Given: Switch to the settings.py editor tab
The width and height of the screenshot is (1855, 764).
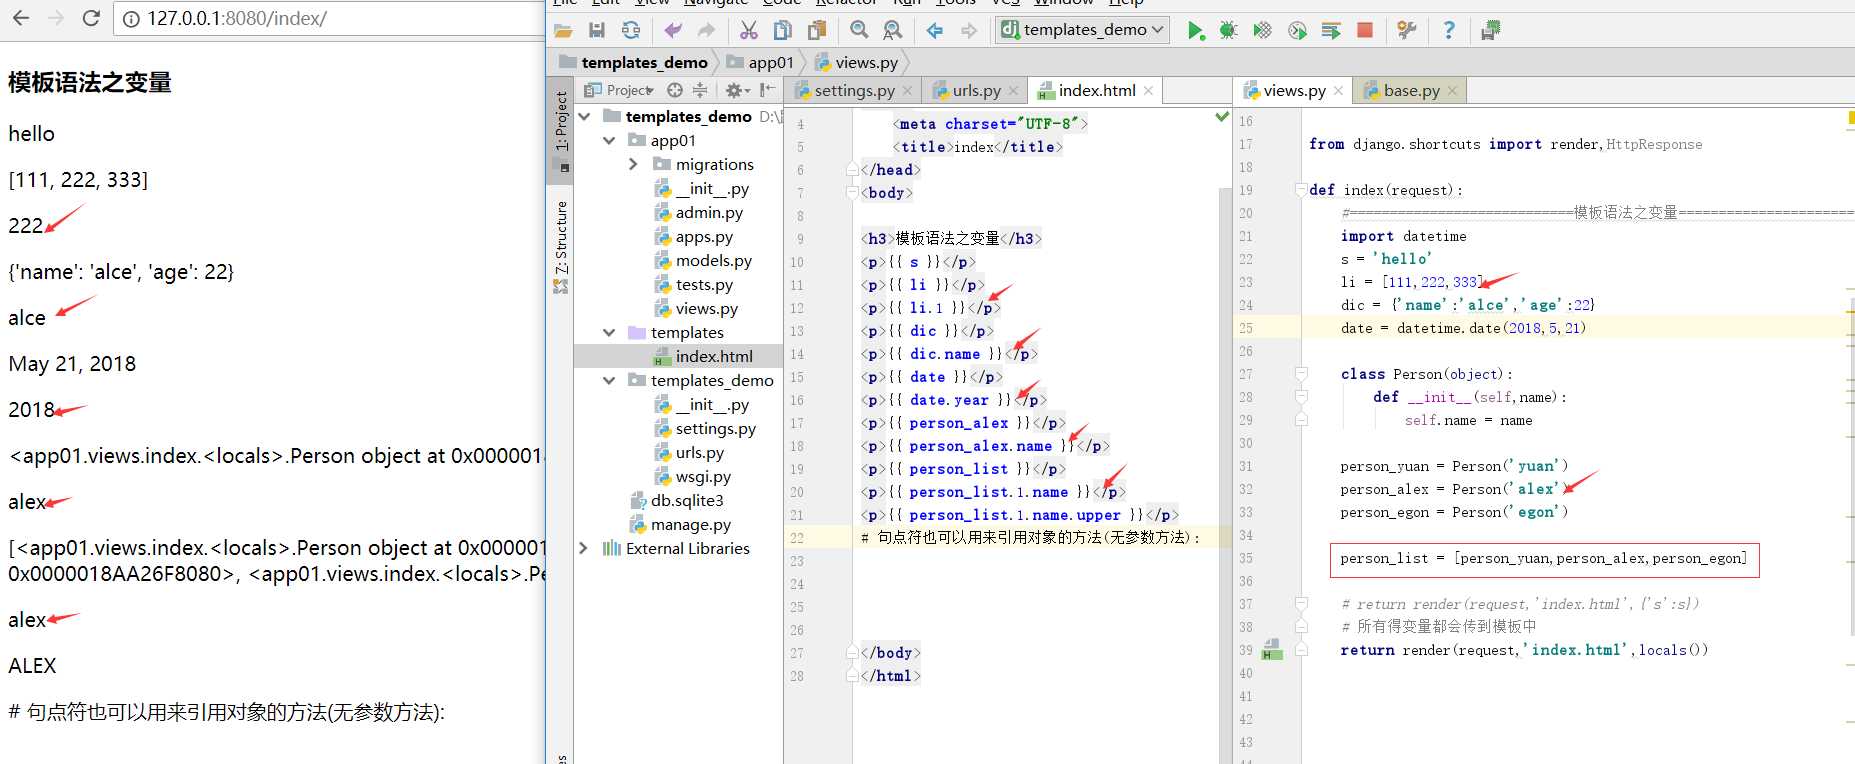Looking at the screenshot, I should point(855,90).
